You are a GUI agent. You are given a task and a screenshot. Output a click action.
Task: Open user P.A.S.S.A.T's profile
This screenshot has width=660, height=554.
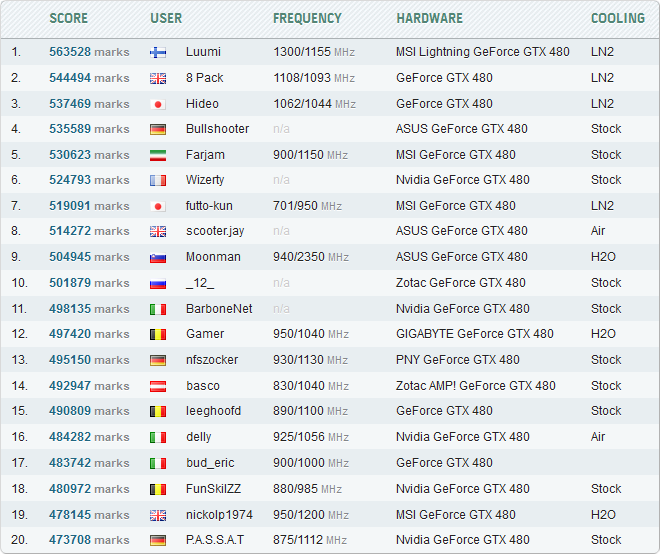(x=215, y=540)
